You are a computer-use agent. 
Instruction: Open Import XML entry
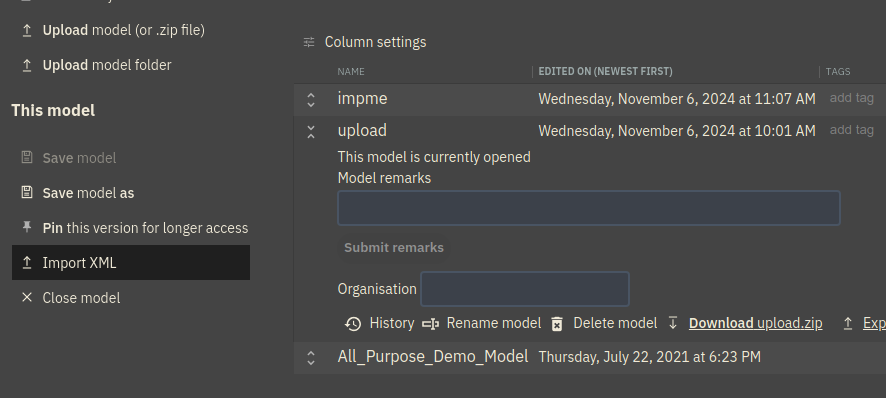tap(131, 263)
